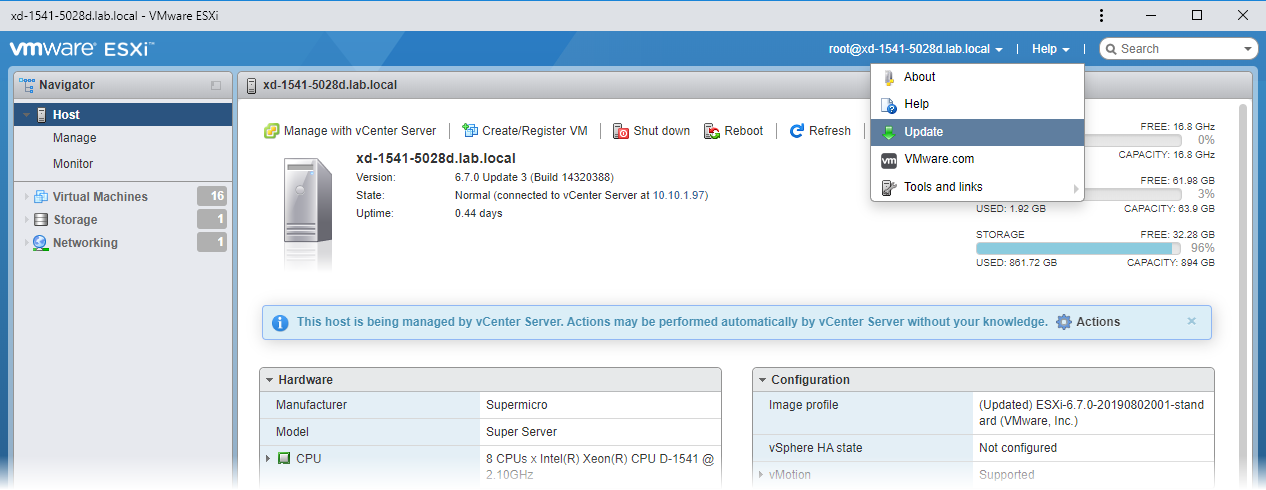Screen dimensions: 1266x490
Task: Select Monitor under Host in Navigator
Action: click(x=73, y=164)
